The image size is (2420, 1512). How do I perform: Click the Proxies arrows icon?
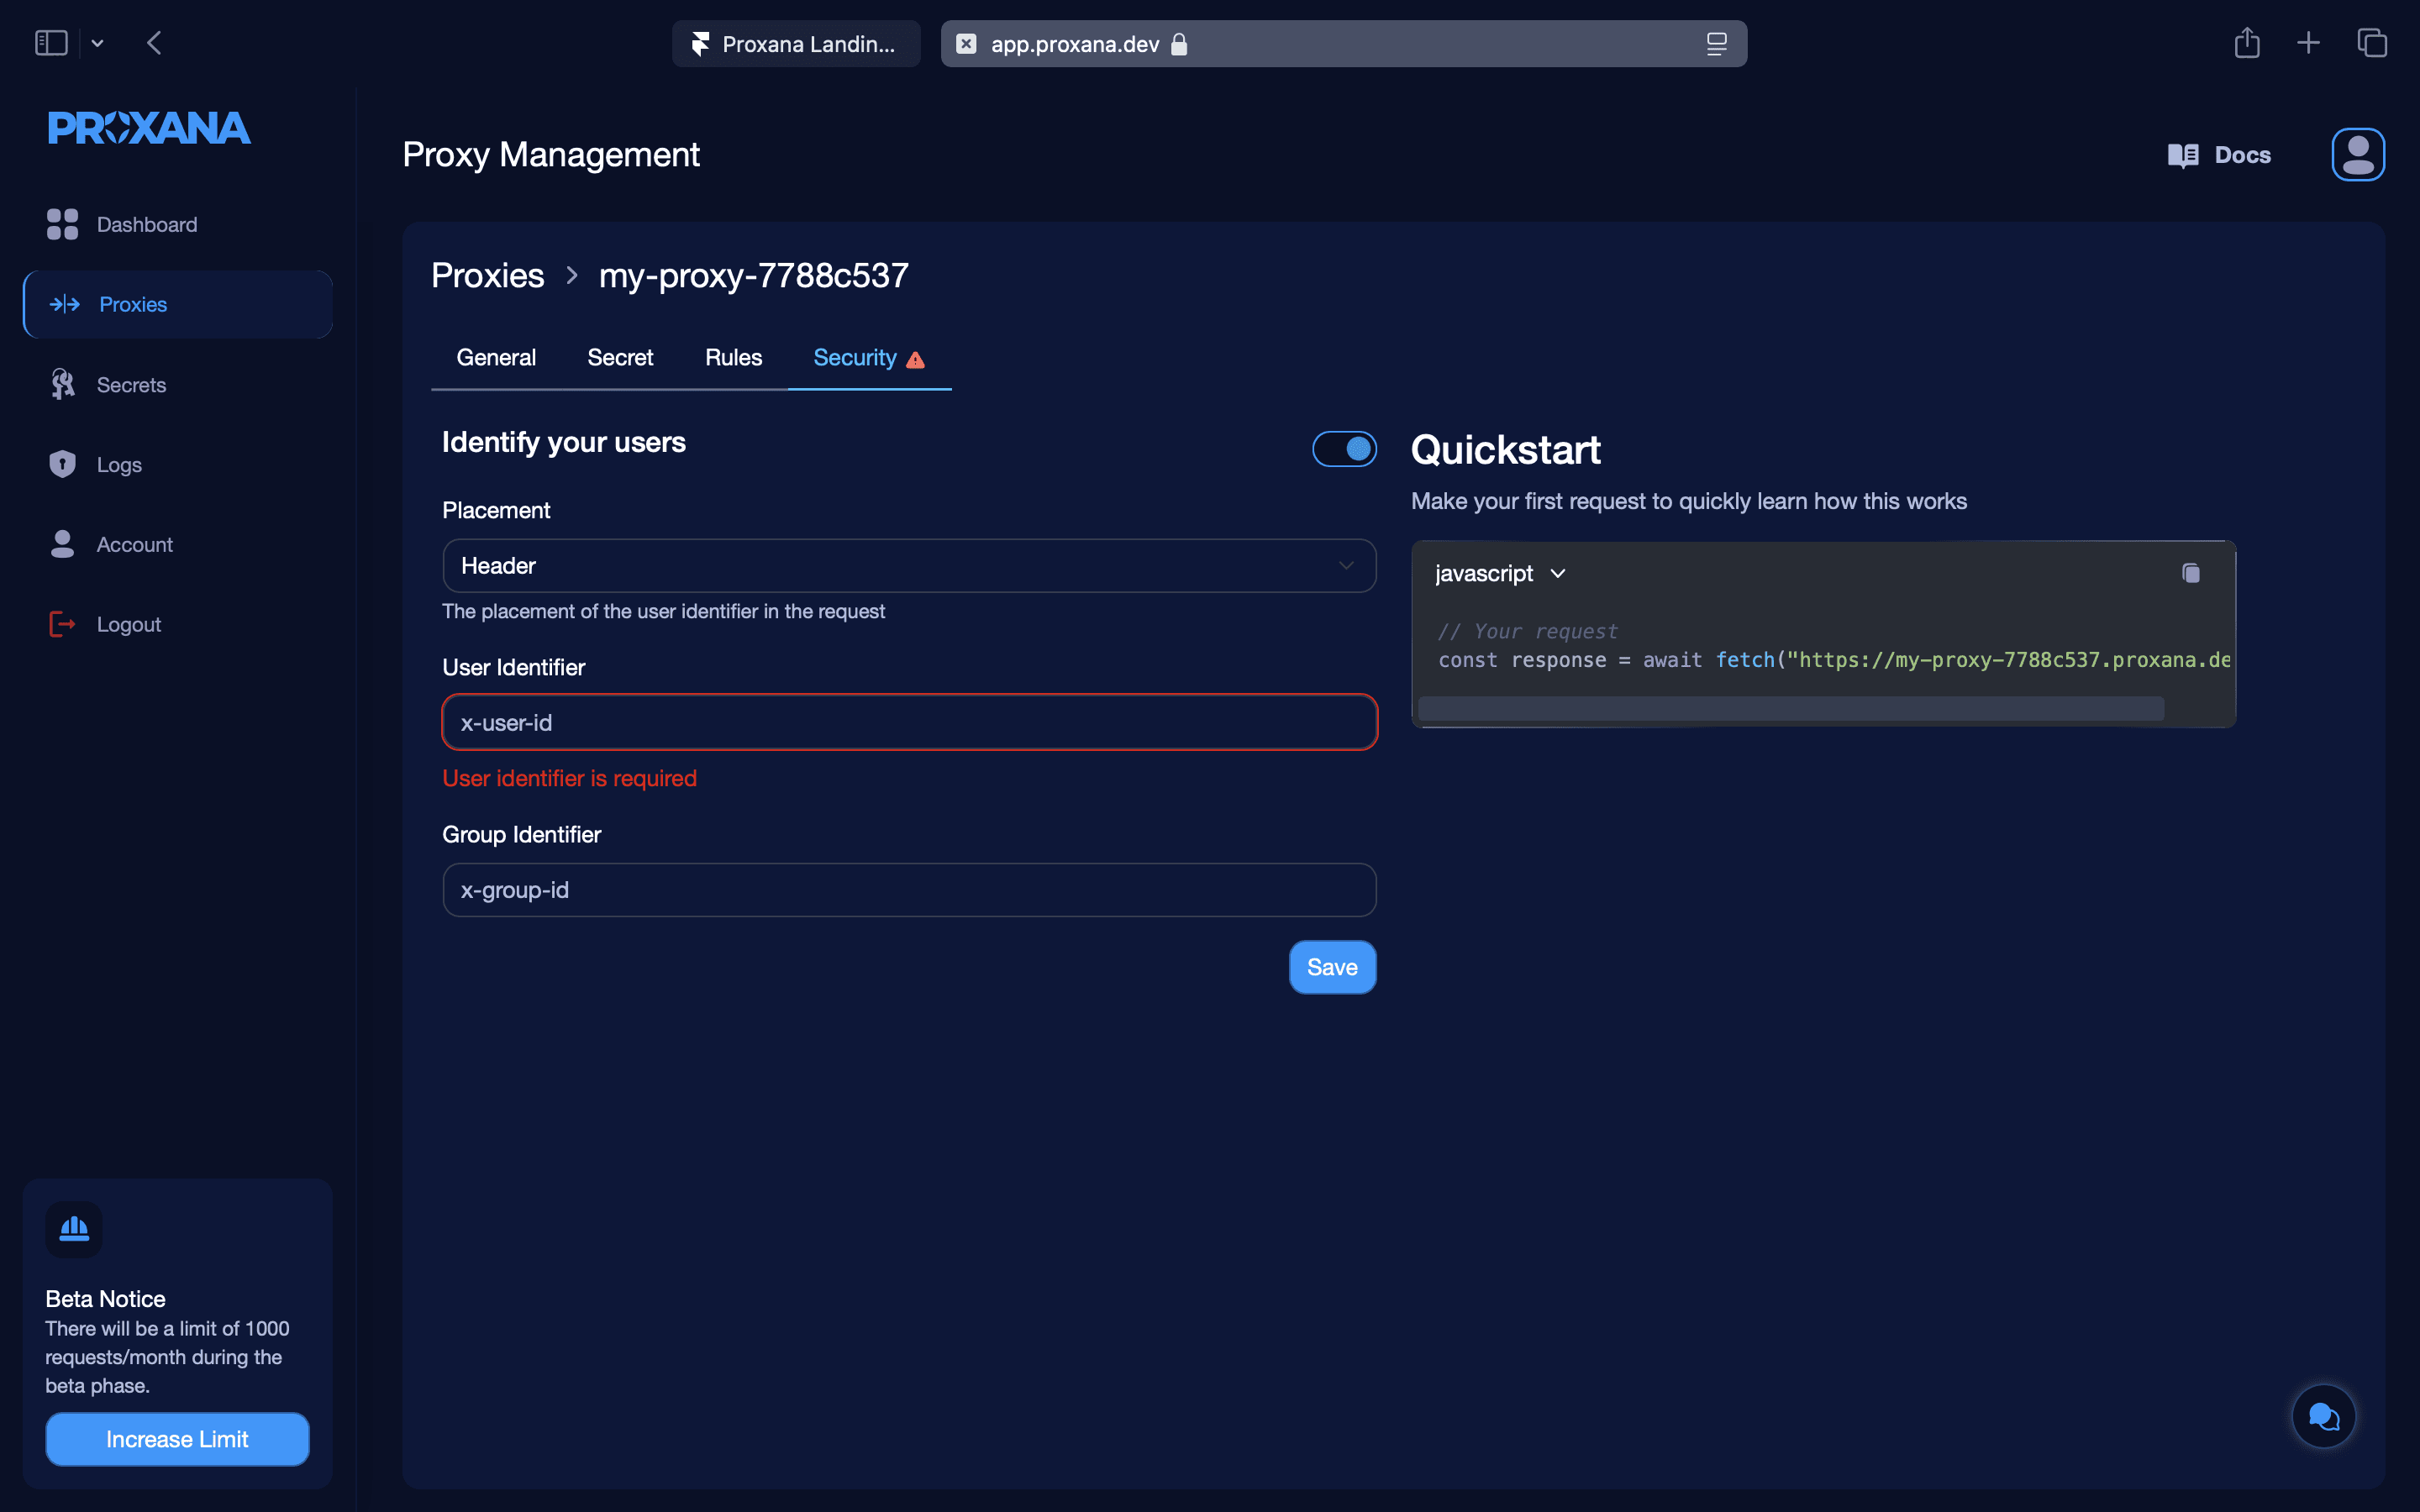65,304
